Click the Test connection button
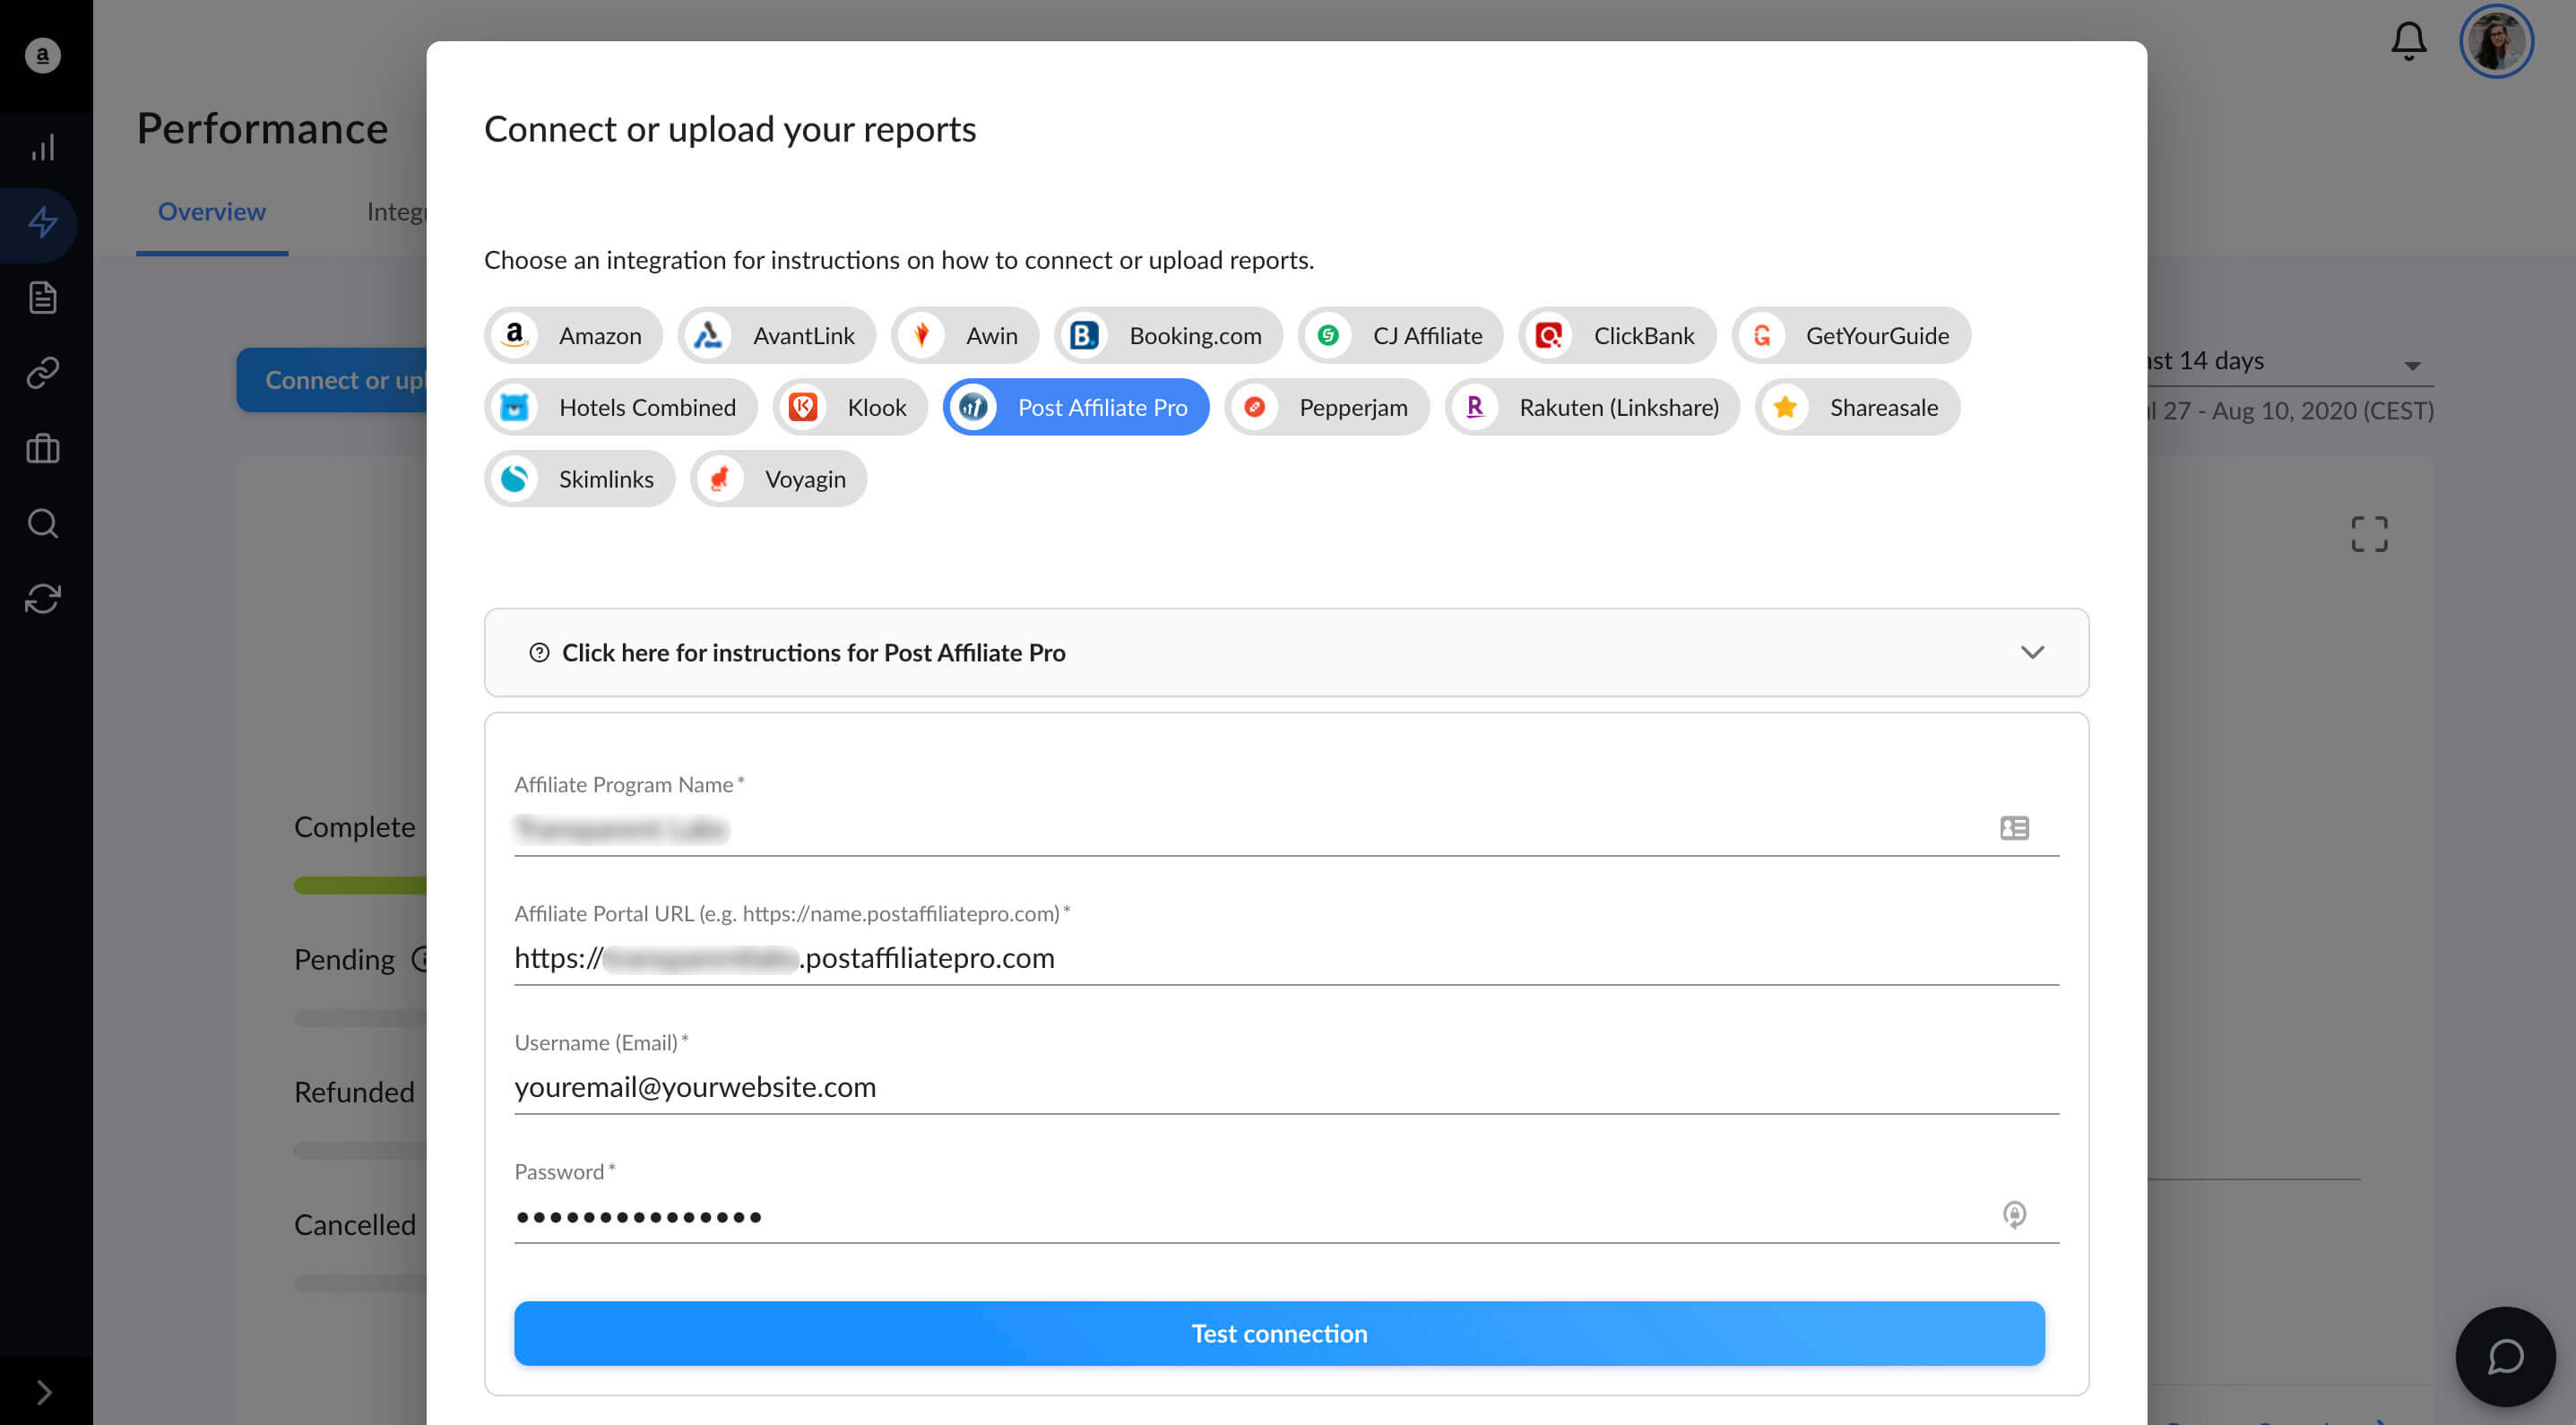Image resolution: width=2576 pixels, height=1425 pixels. pos(1279,1333)
